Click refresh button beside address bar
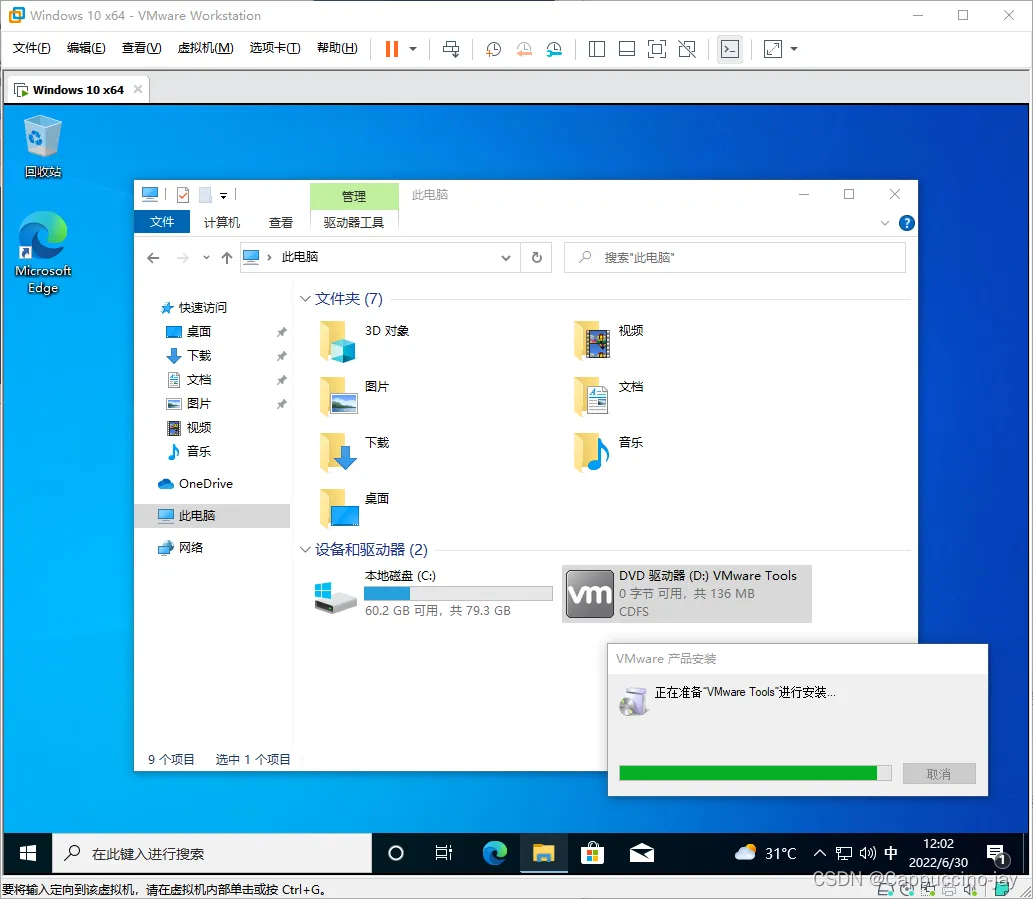The width and height of the screenshot is (1033, 899). [x=536, y=258]
